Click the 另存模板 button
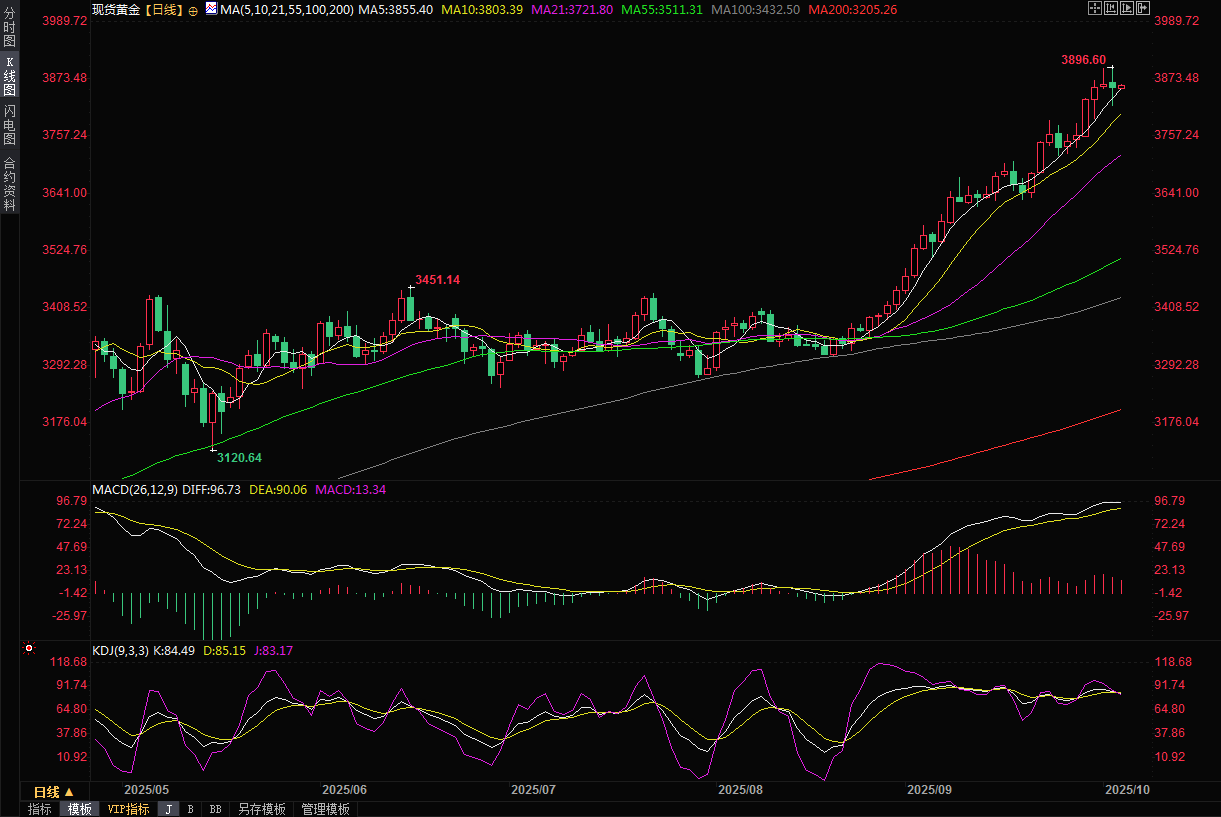This screenshot has width=1221, height=817. [261, 809]
